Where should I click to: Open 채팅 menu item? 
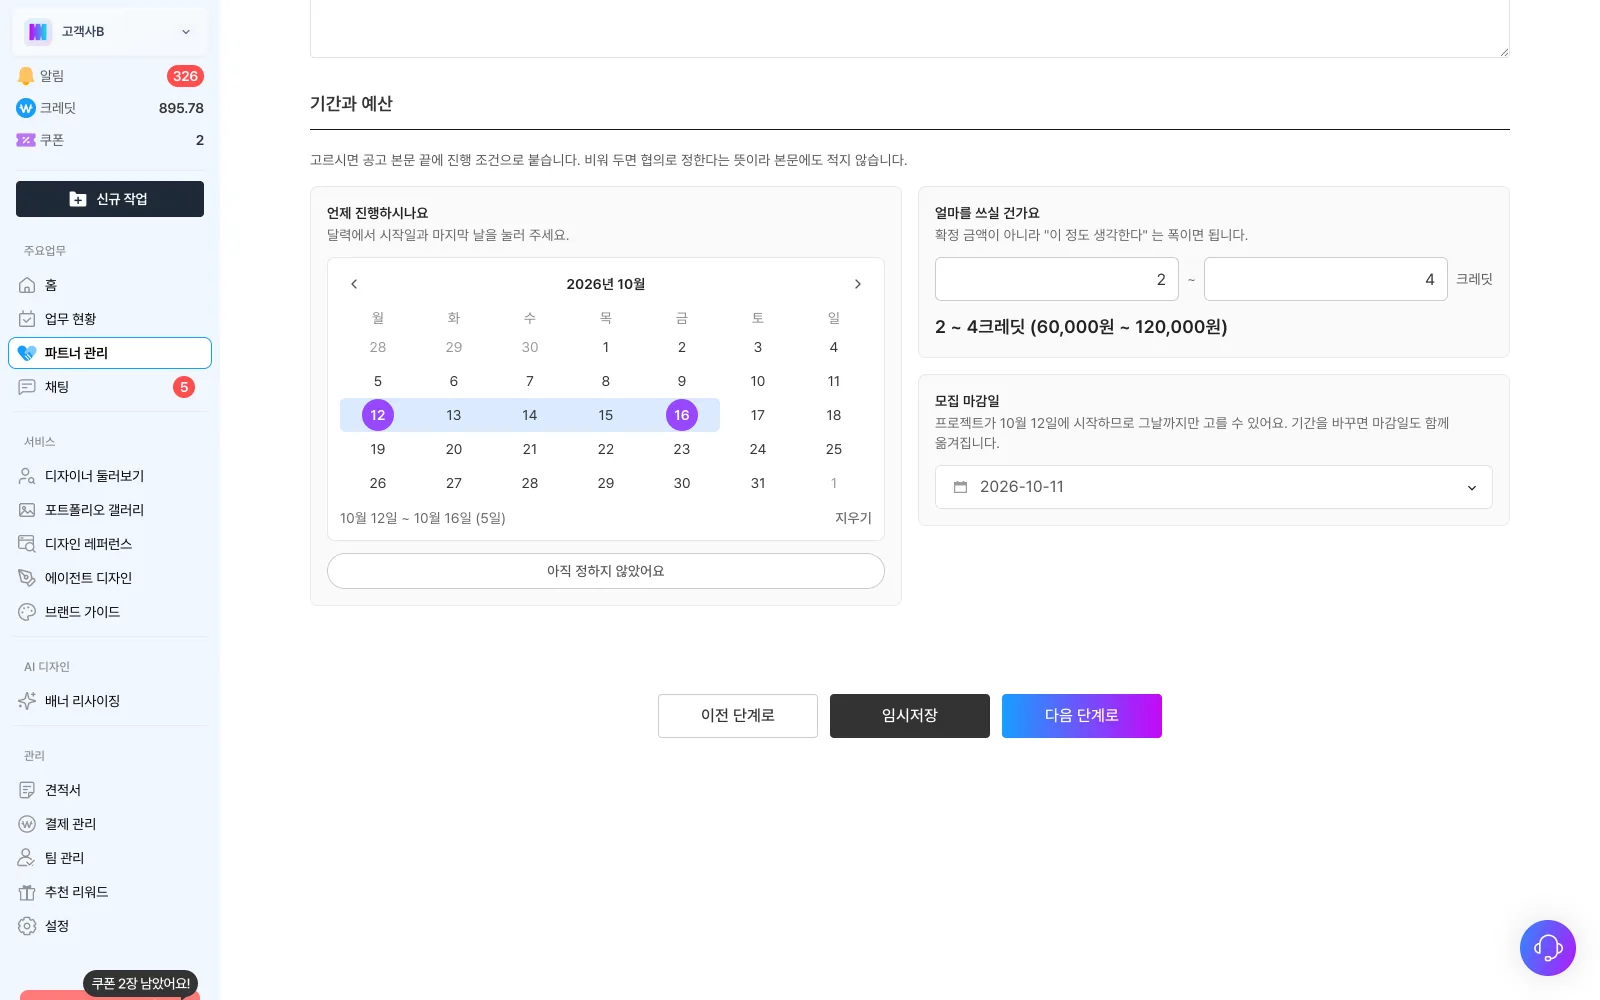110,387
